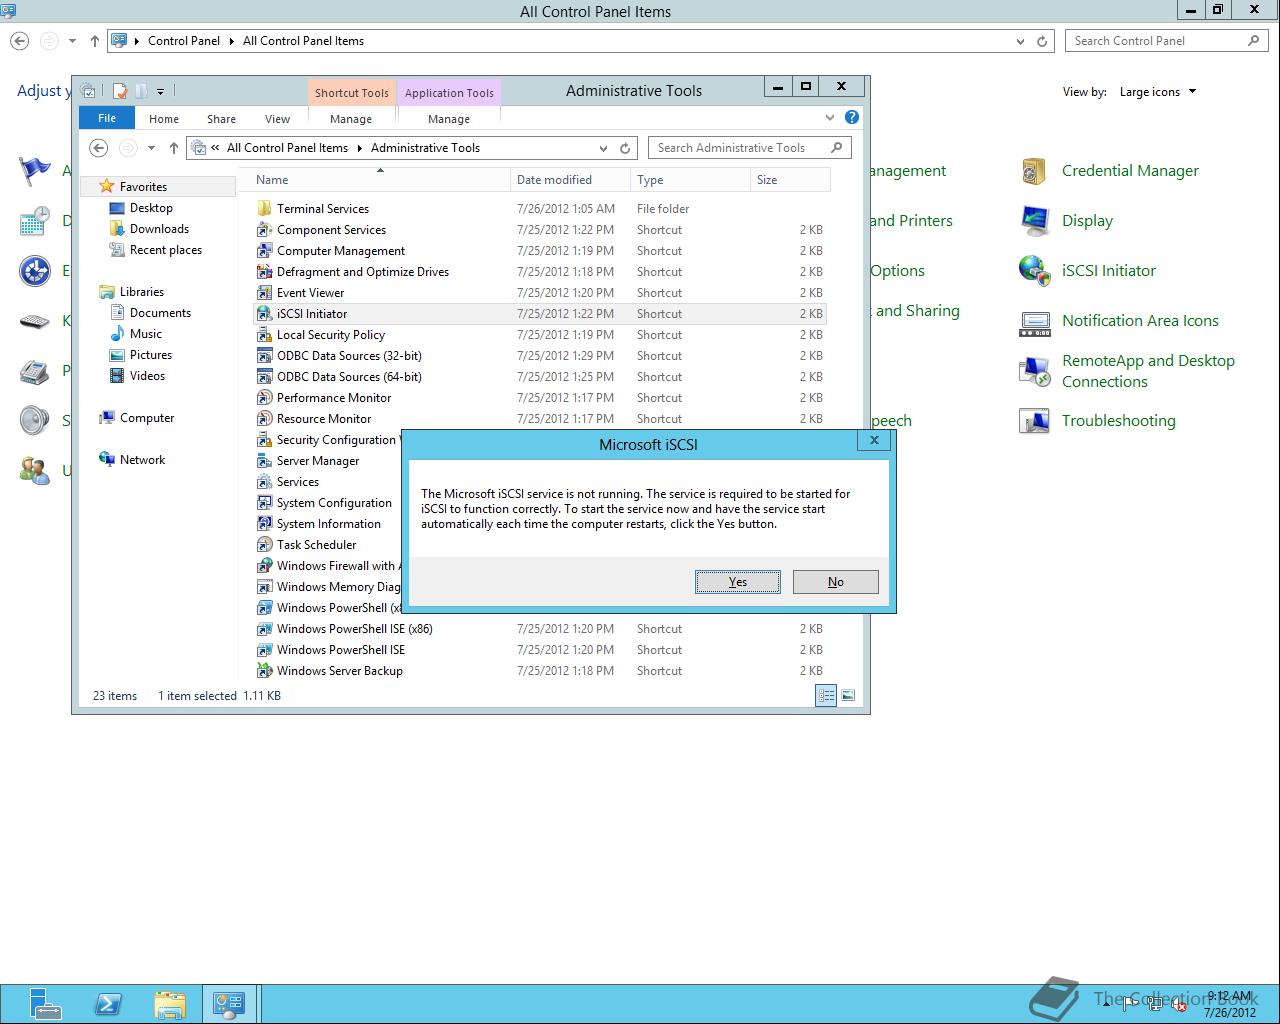Sort by Date modified column header
Image resolution: width=1280 pixels, height=1024 pixels.
coord(570,180)
